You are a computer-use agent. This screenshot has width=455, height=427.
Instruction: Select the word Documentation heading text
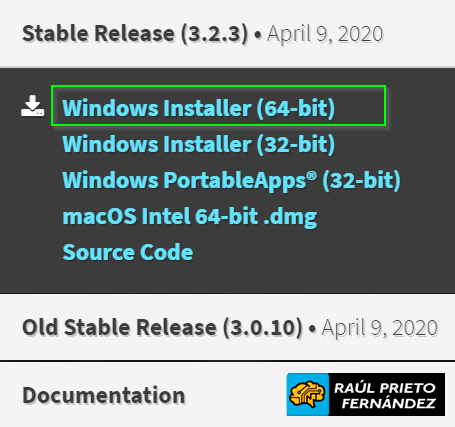[x=104, y=395]
